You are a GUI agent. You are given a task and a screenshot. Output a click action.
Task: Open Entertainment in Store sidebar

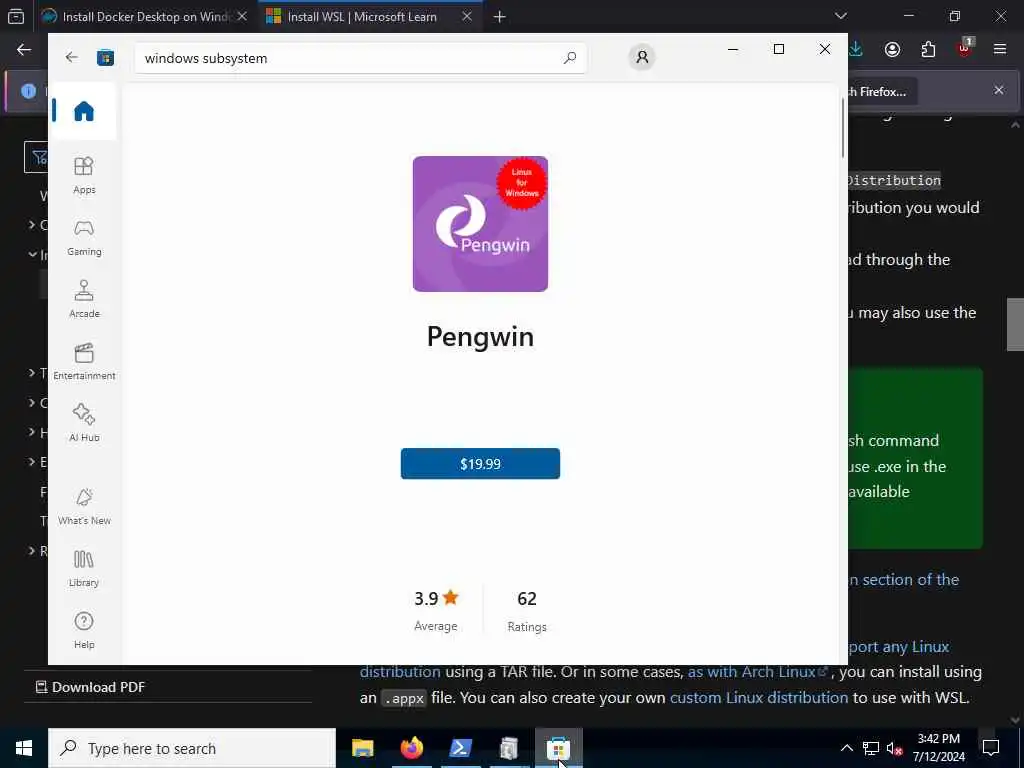click(84, 361)
